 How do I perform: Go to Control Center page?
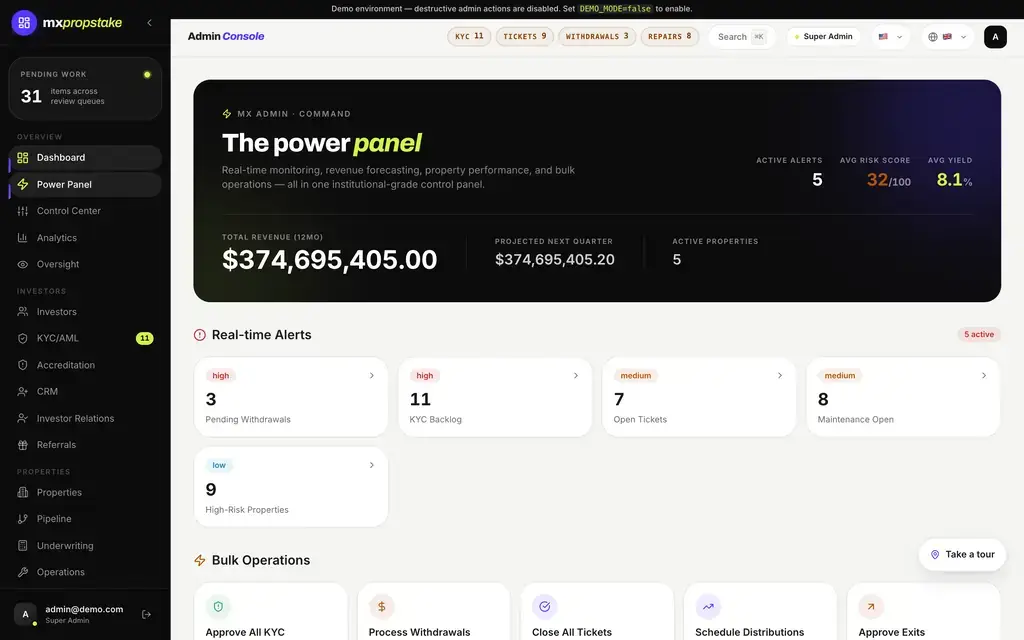click(x=86, y=211)
